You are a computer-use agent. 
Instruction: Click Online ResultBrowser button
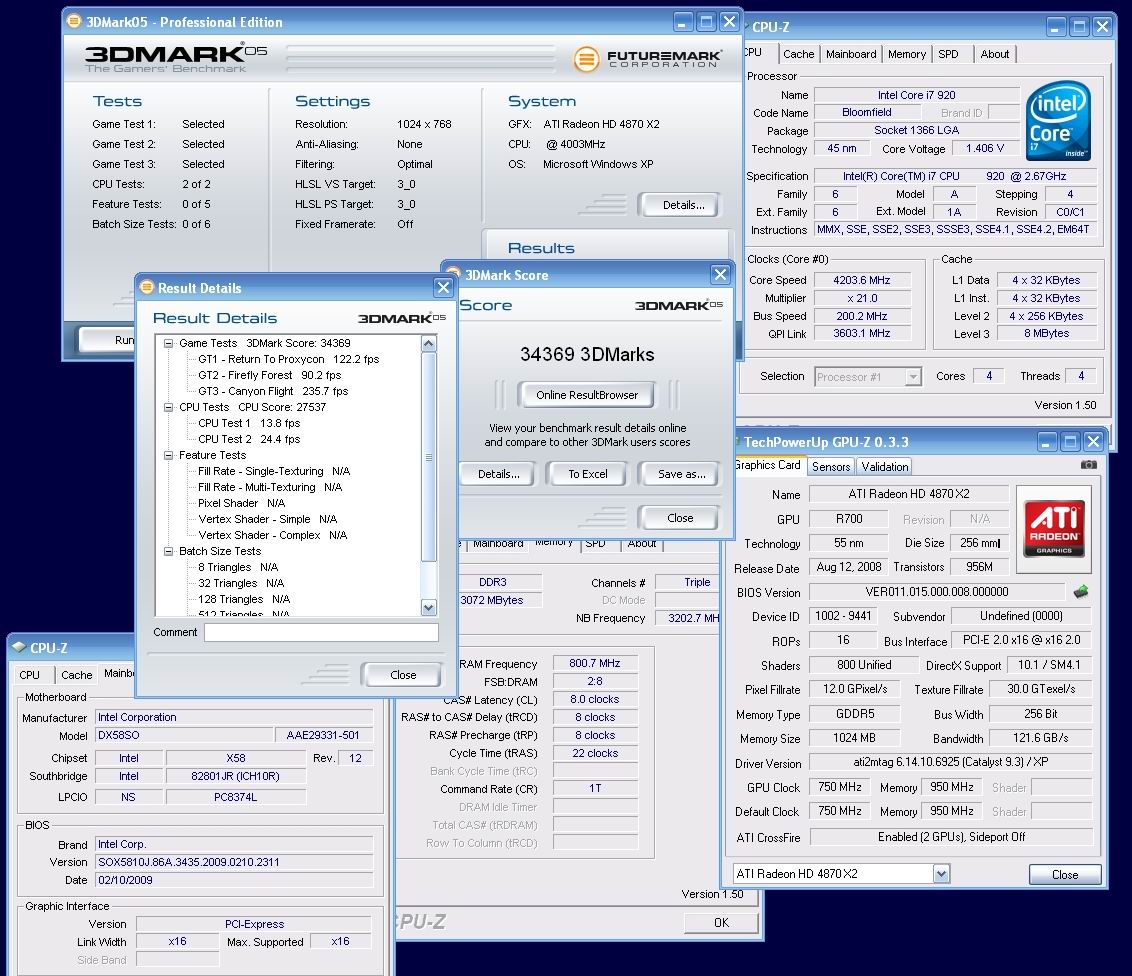(587, 395)
